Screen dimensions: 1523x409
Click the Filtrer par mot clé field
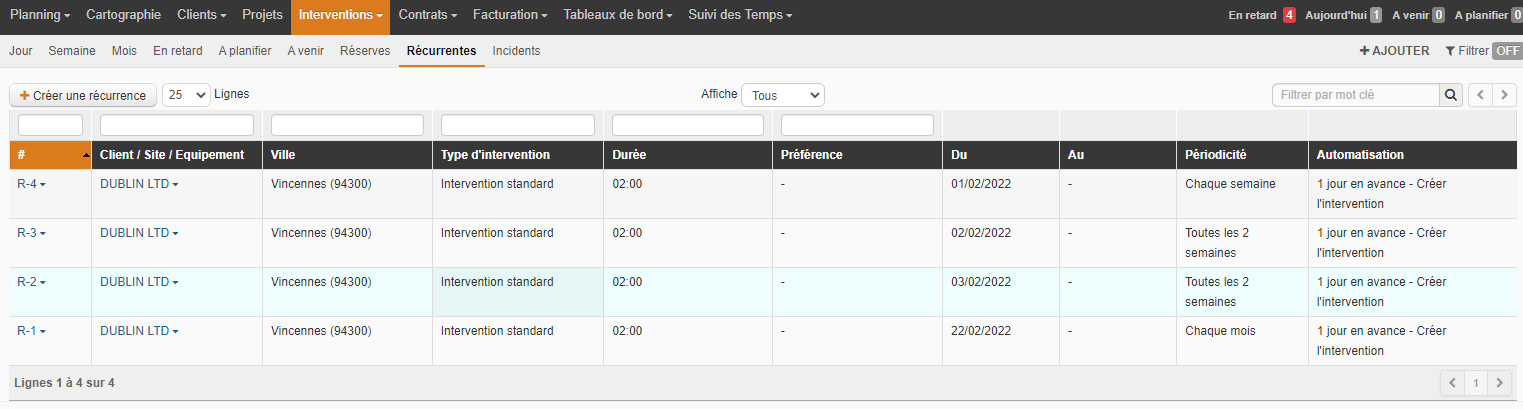(1356, 95)
